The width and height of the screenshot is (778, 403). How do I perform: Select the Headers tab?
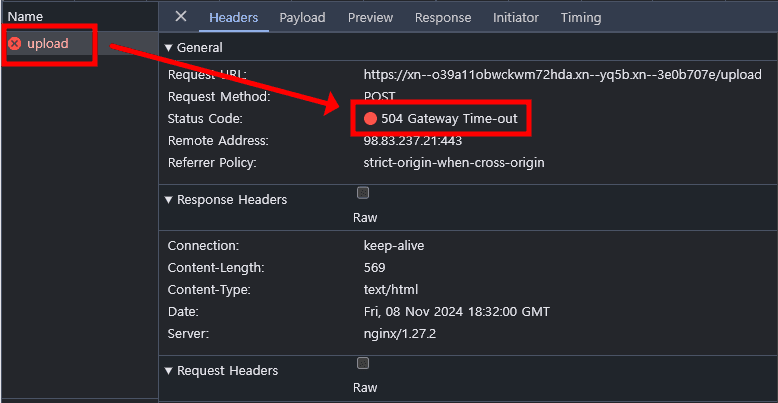(x=233, y=17)
